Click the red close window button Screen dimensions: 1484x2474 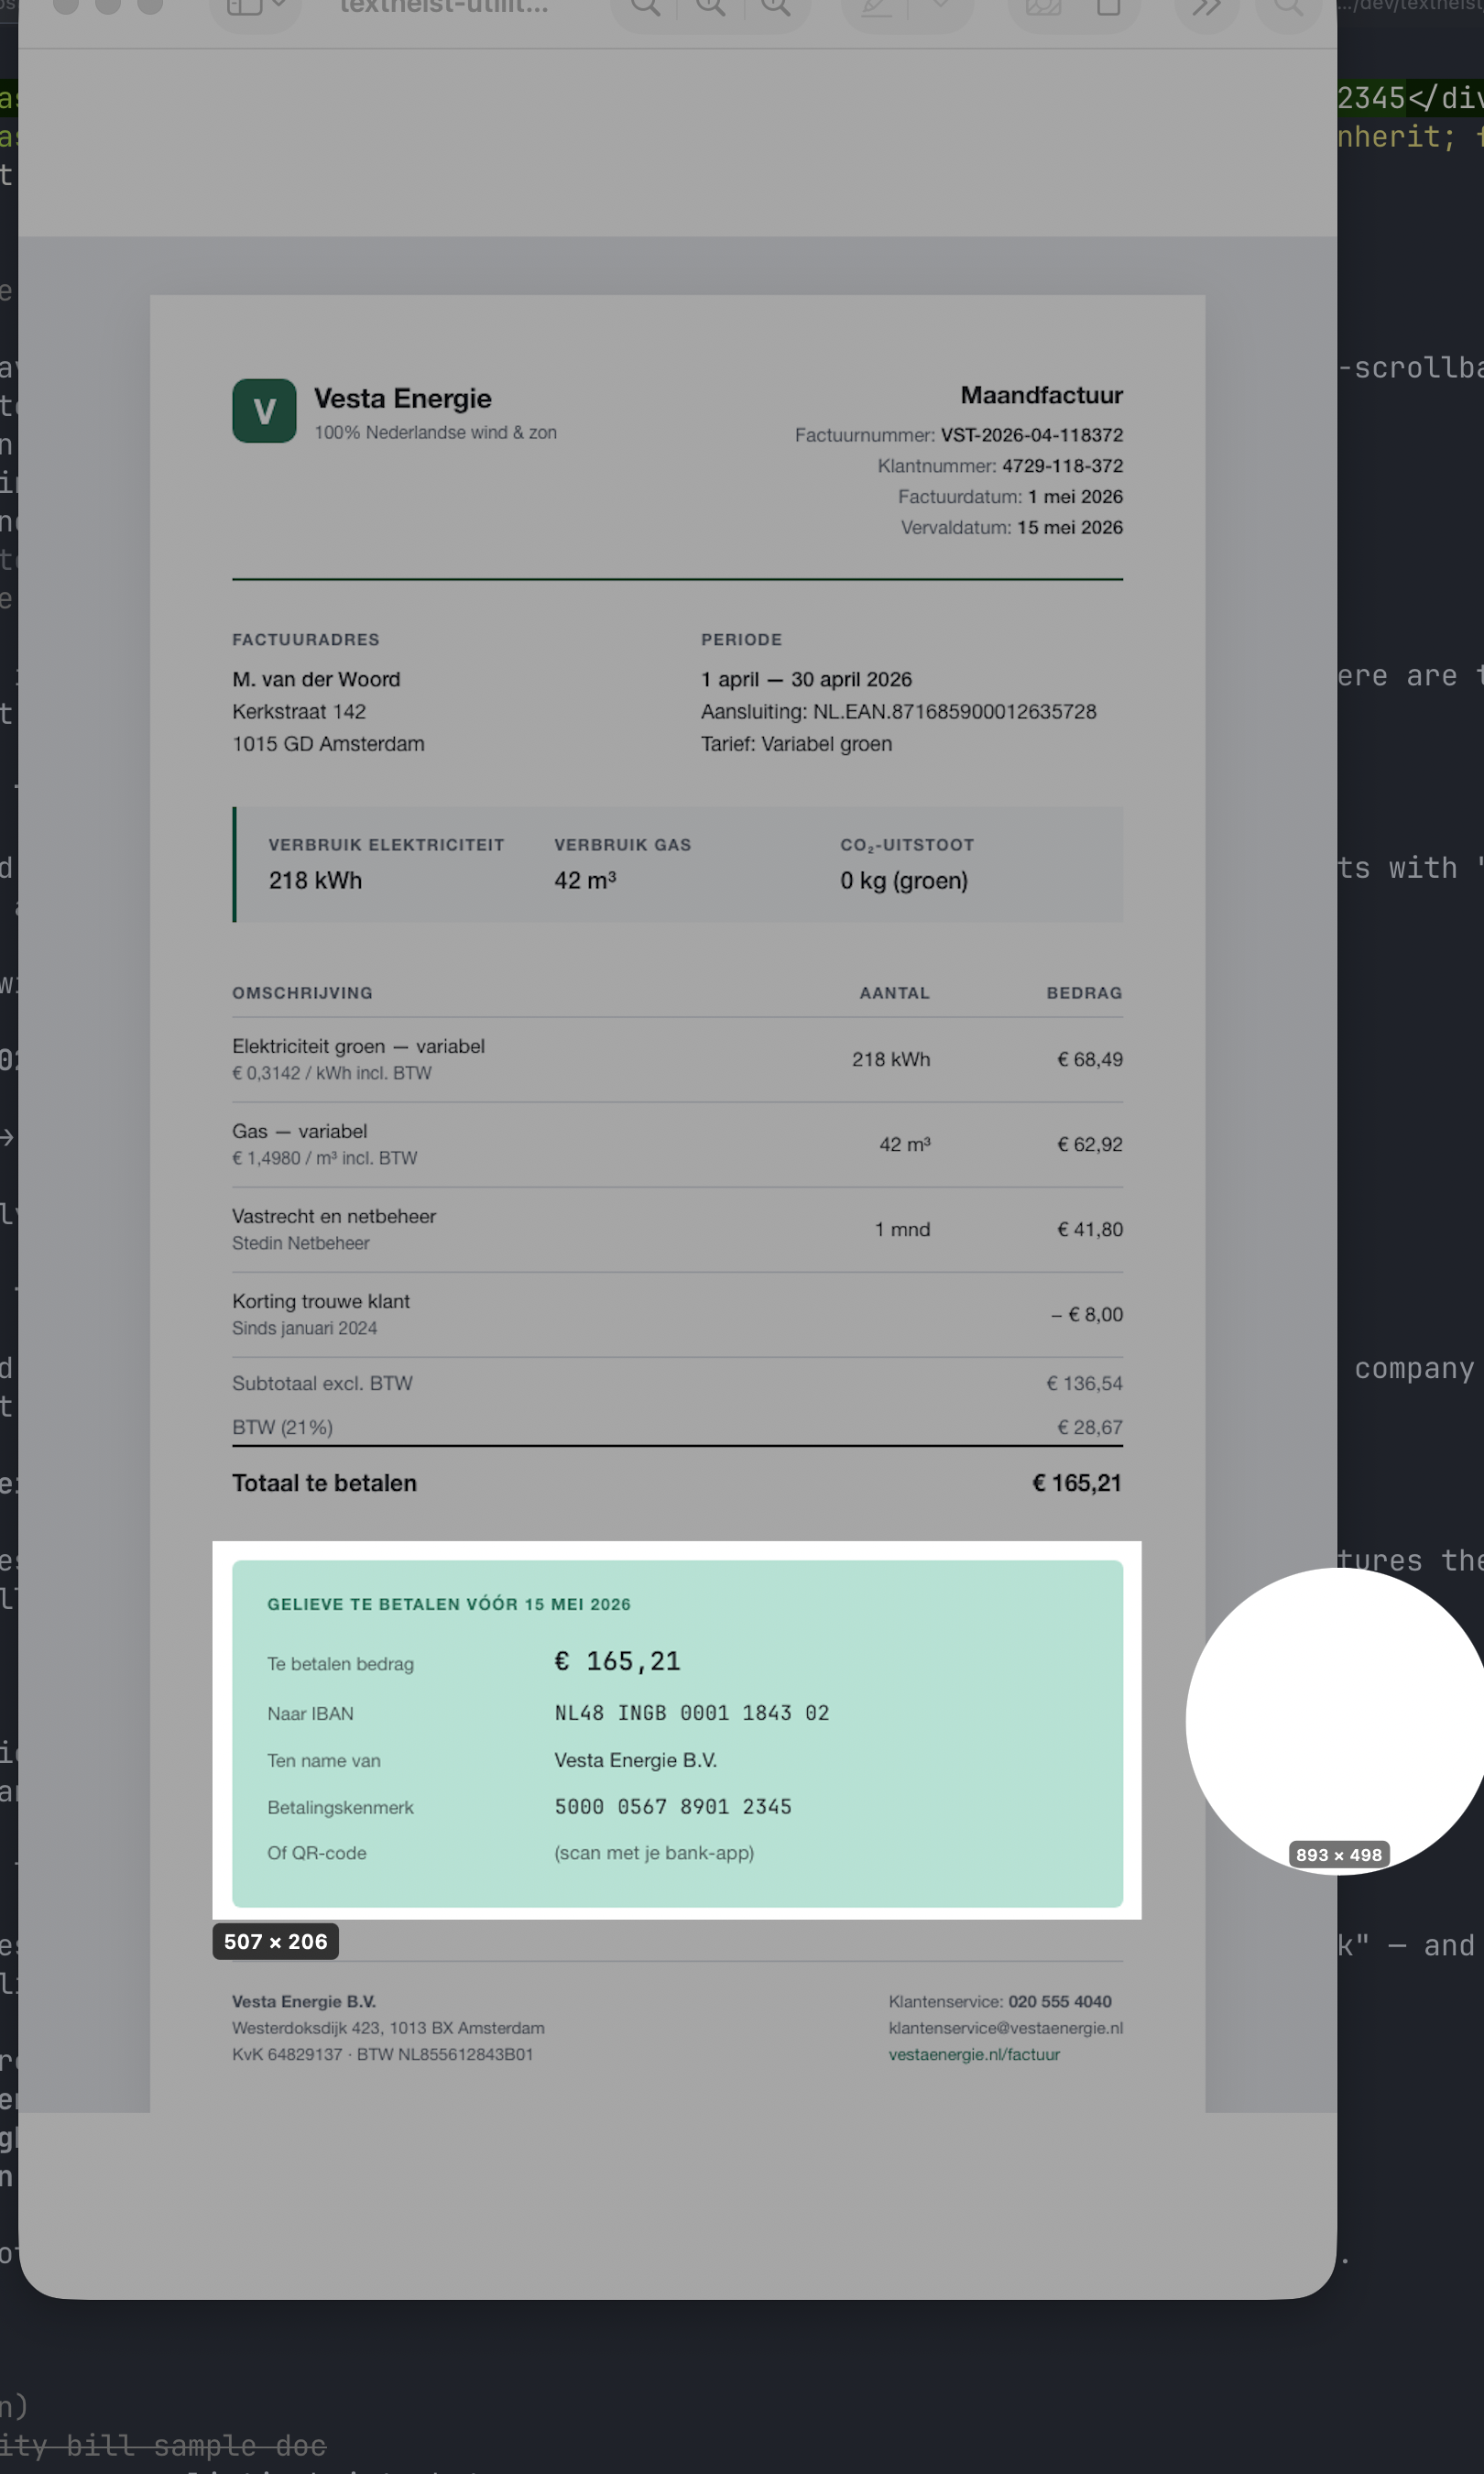(x=66, y=5)
